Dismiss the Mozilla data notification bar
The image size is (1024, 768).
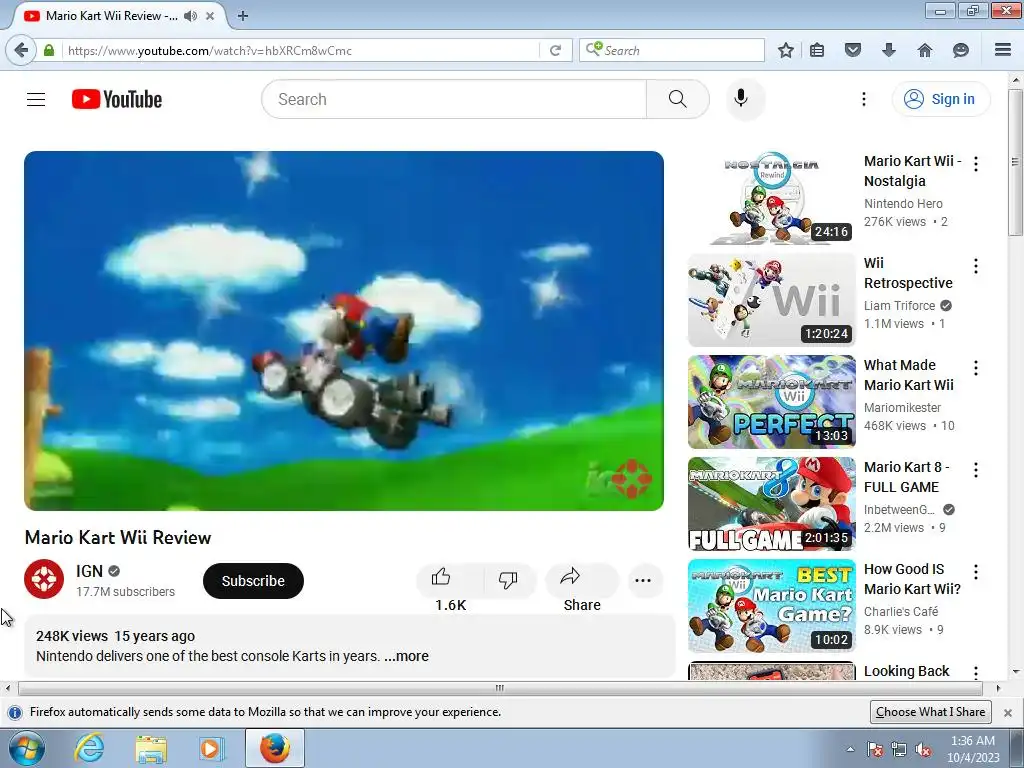click(1008, 712)
